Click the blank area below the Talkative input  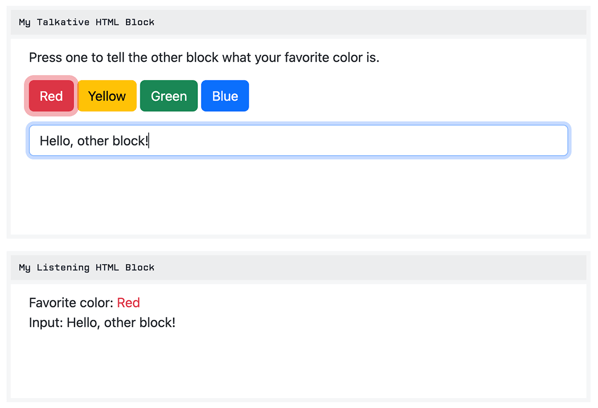point(299,196)
